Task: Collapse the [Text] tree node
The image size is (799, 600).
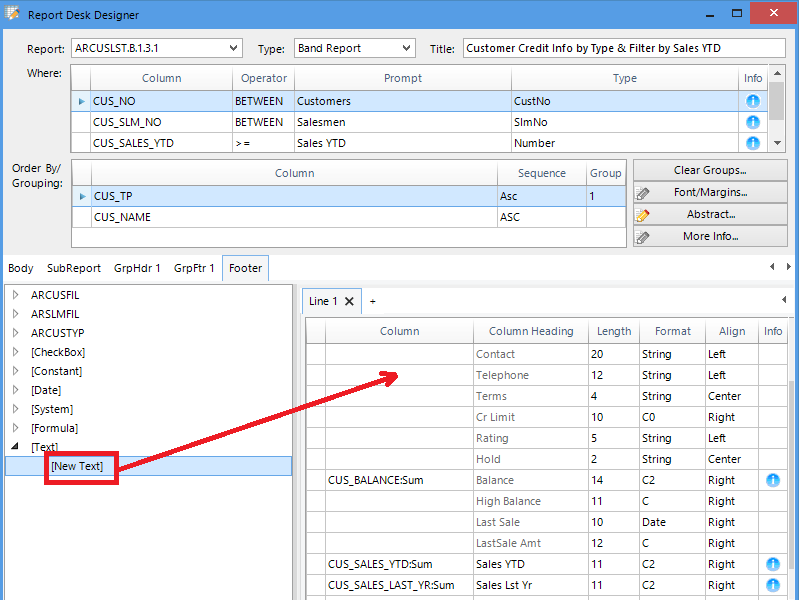Action: click(16, 447)
